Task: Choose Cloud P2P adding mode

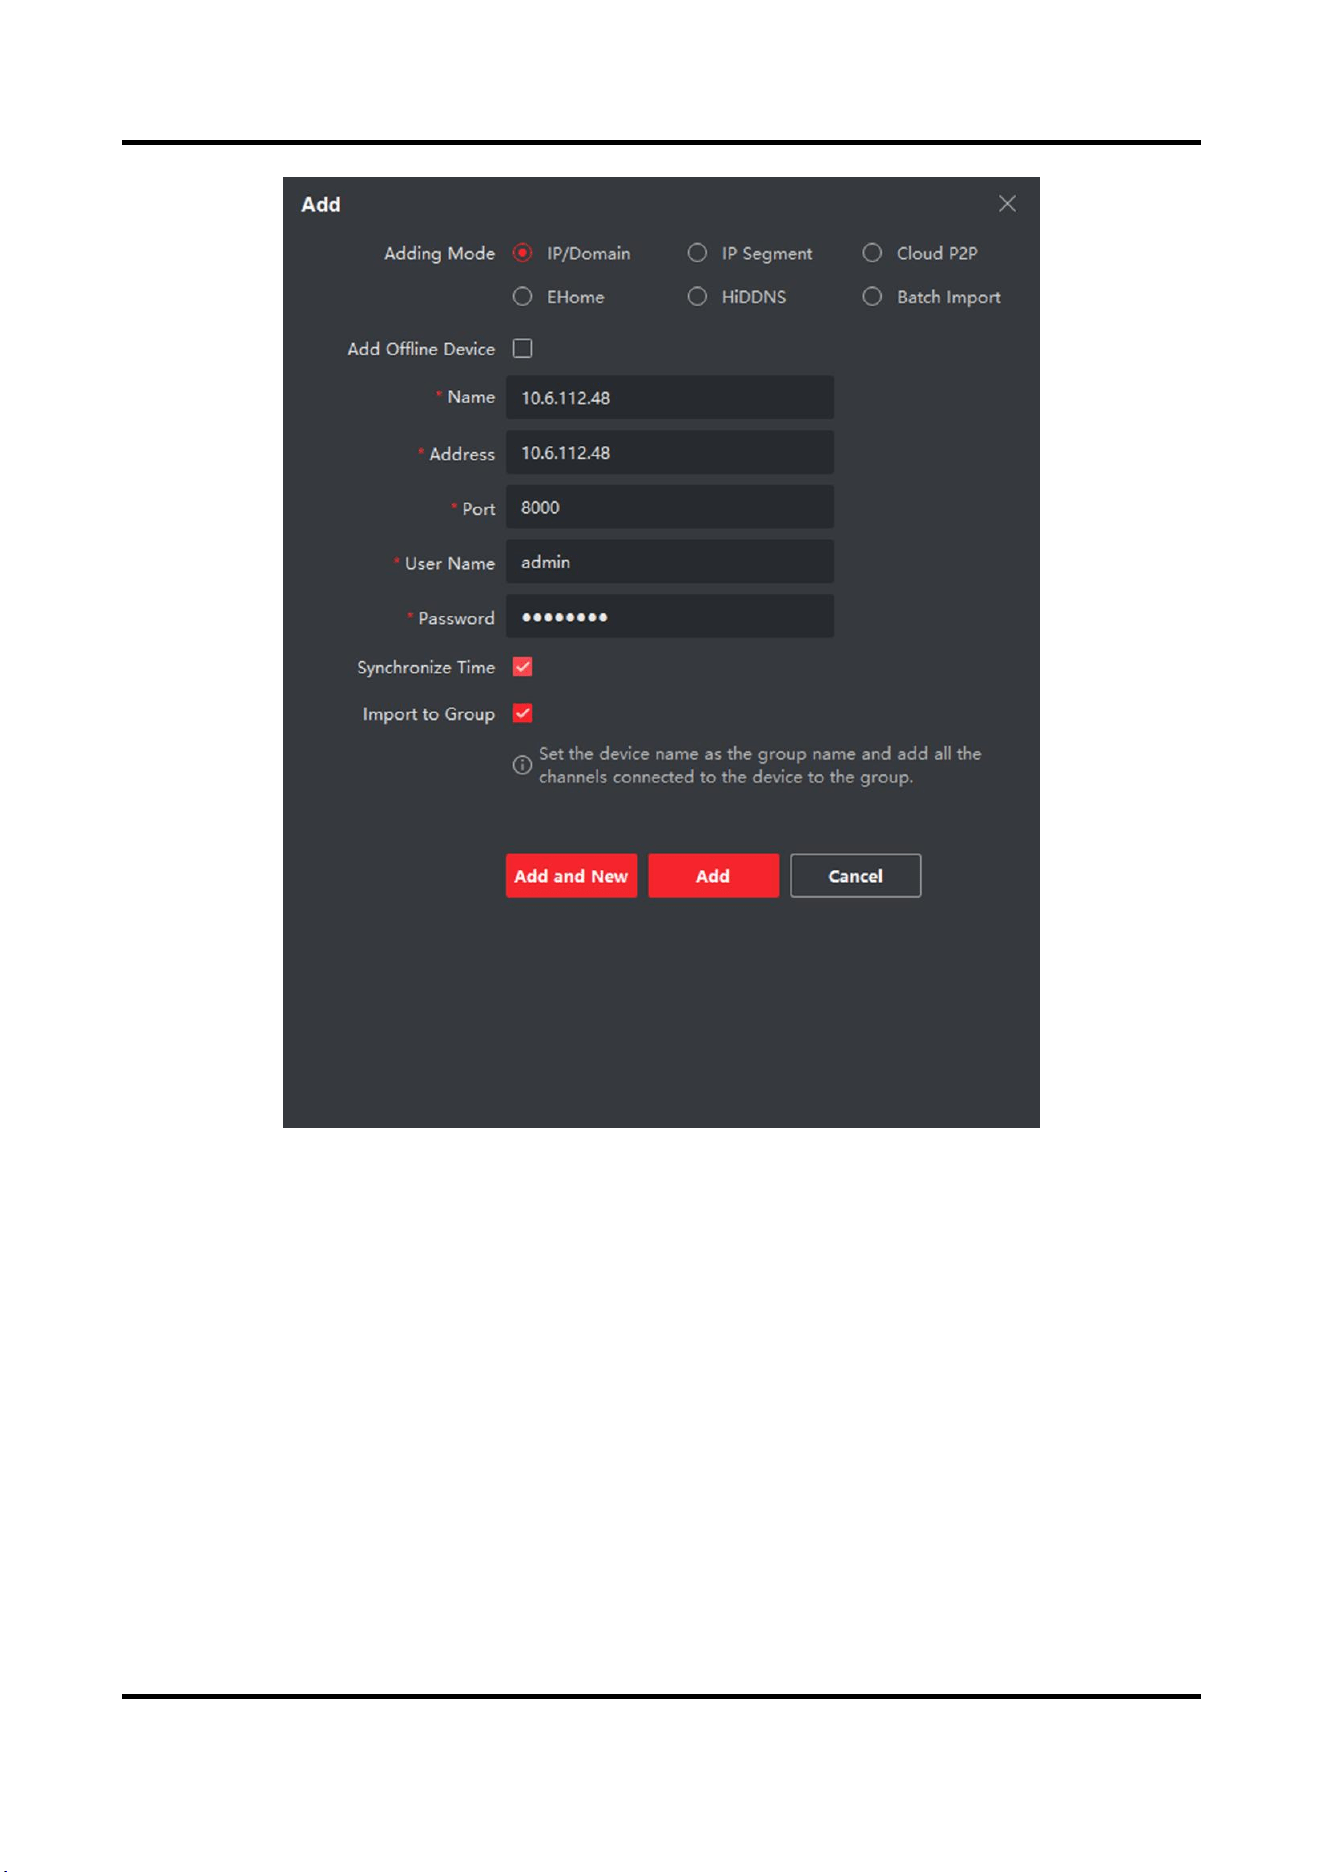Action: tap(872, 253)
